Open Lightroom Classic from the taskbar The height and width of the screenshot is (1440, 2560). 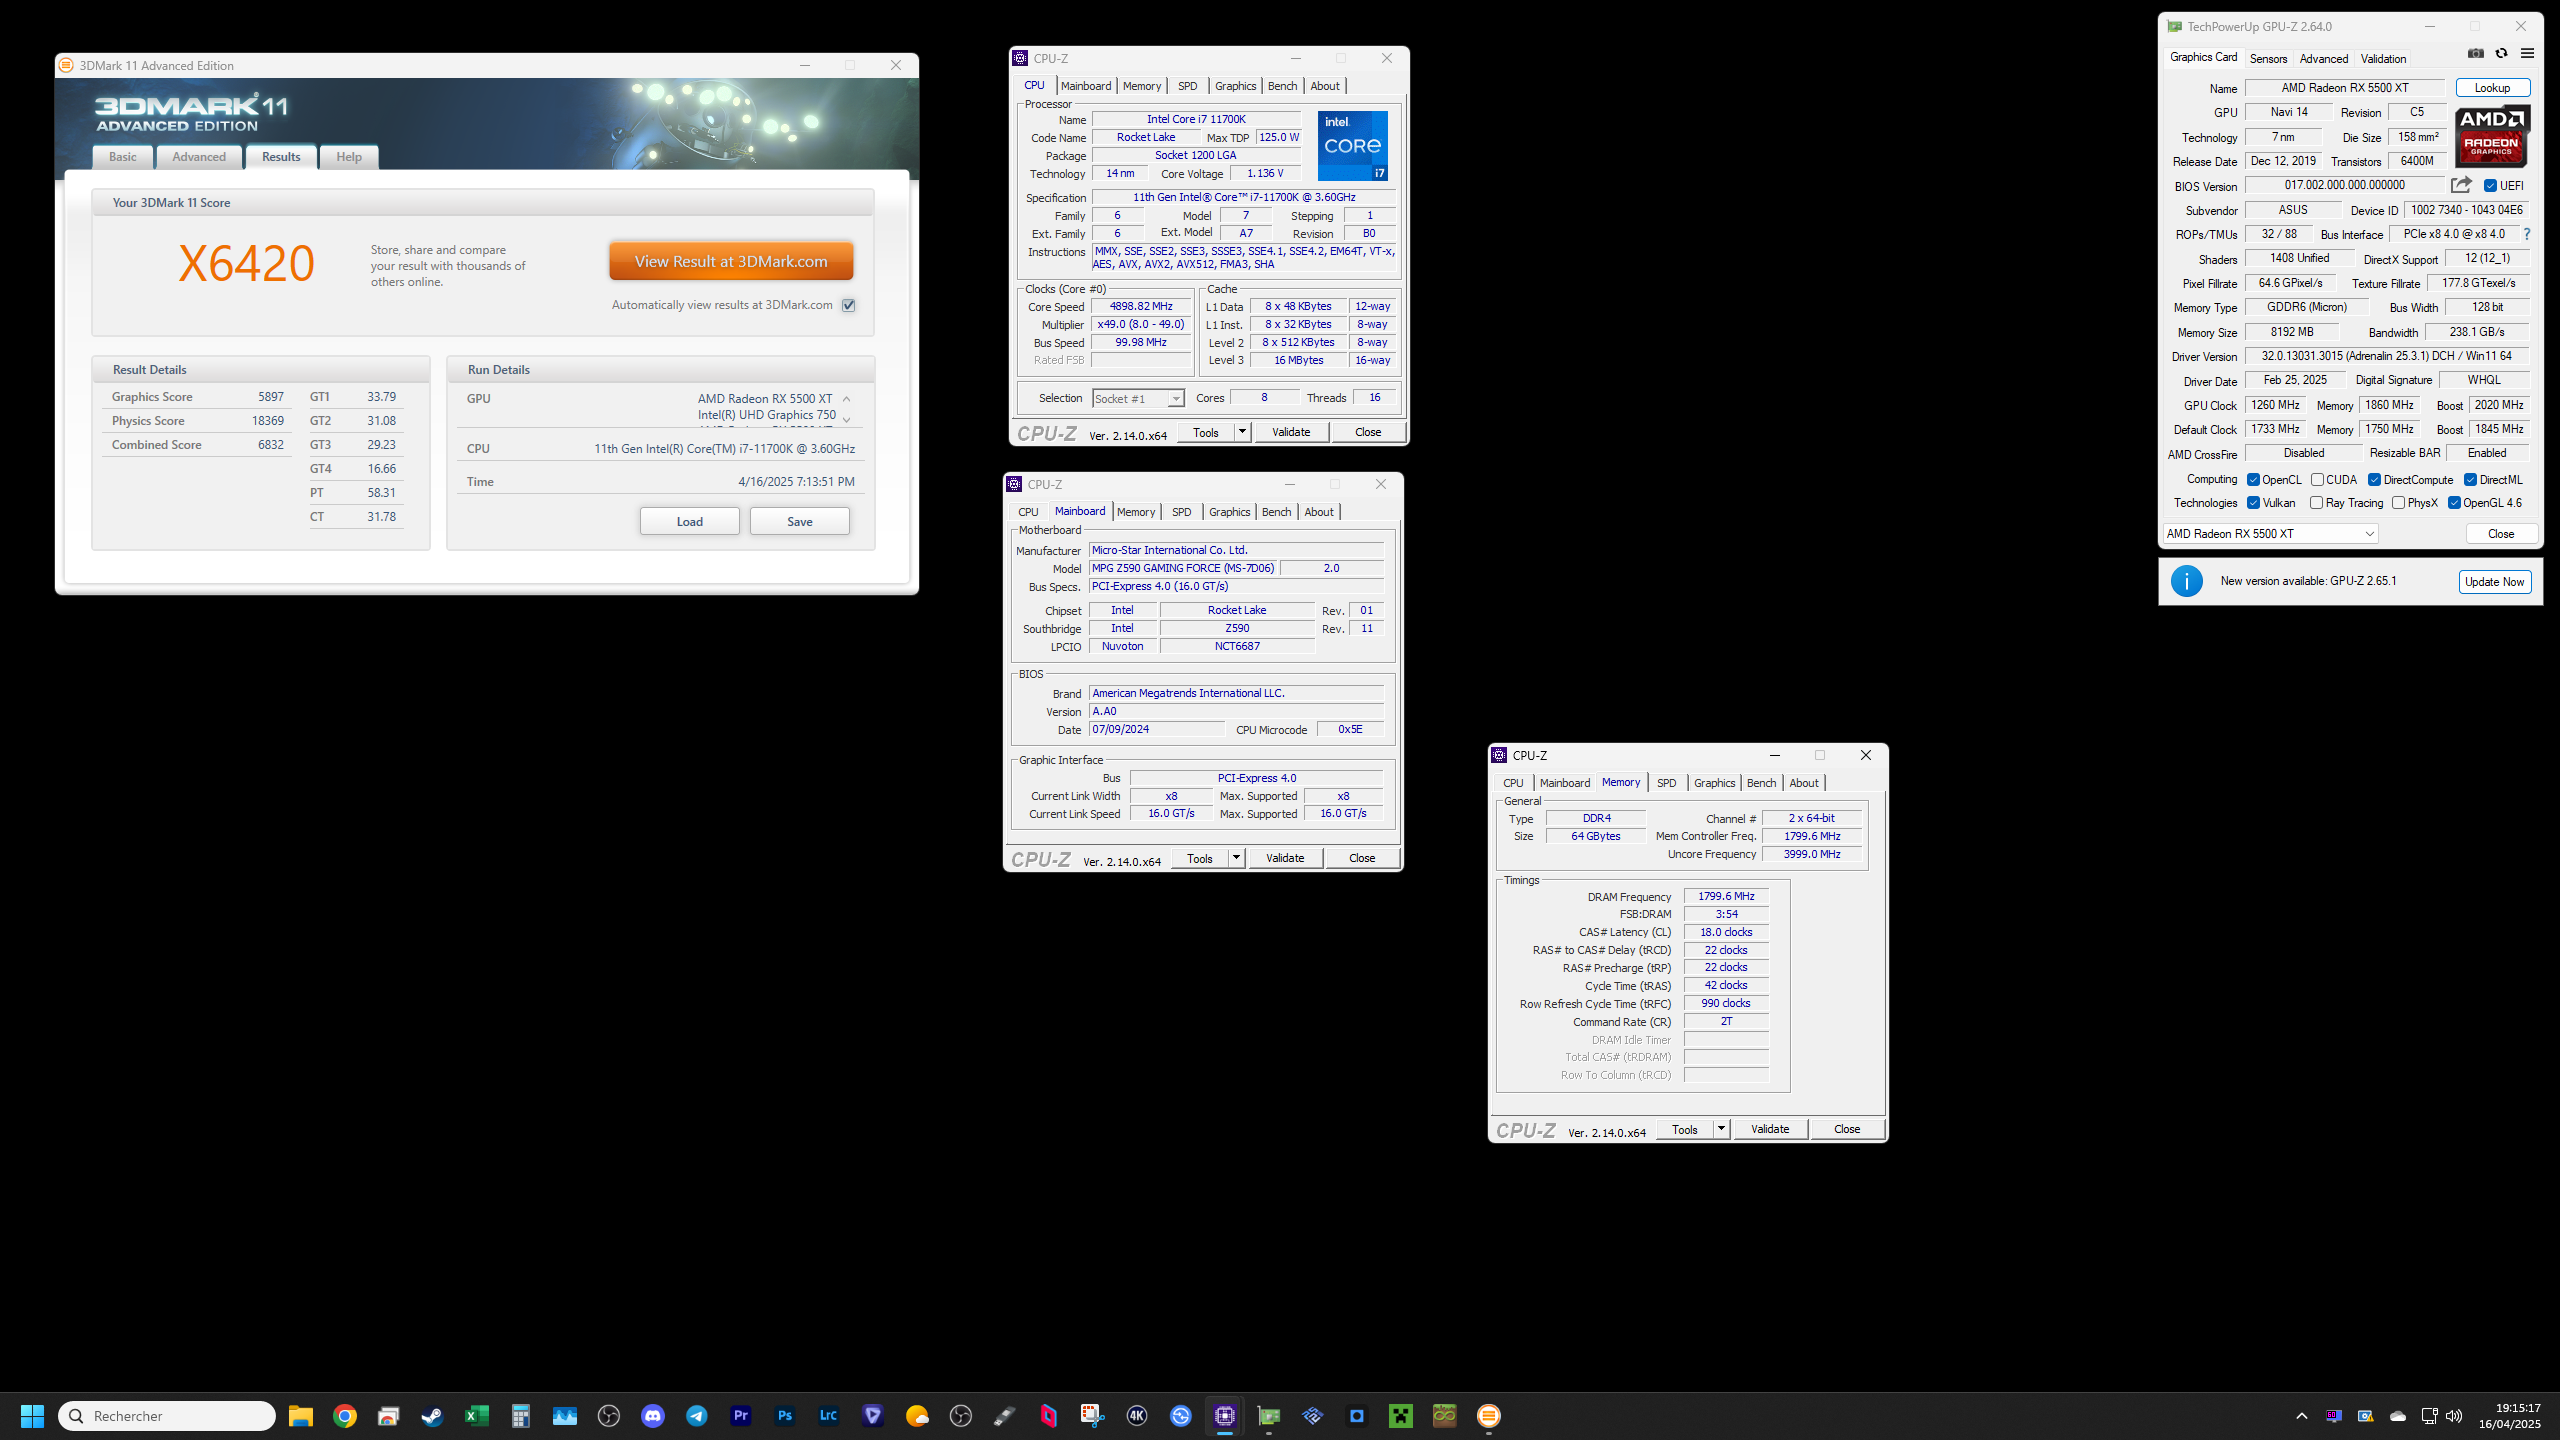pos(829,1416)
